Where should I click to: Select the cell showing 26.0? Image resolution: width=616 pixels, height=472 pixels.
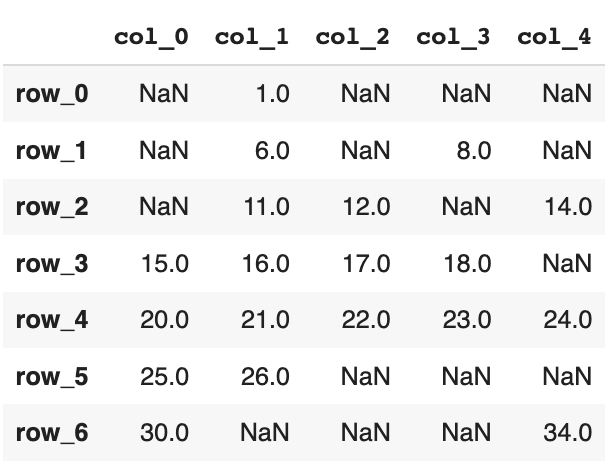(265, 377)
